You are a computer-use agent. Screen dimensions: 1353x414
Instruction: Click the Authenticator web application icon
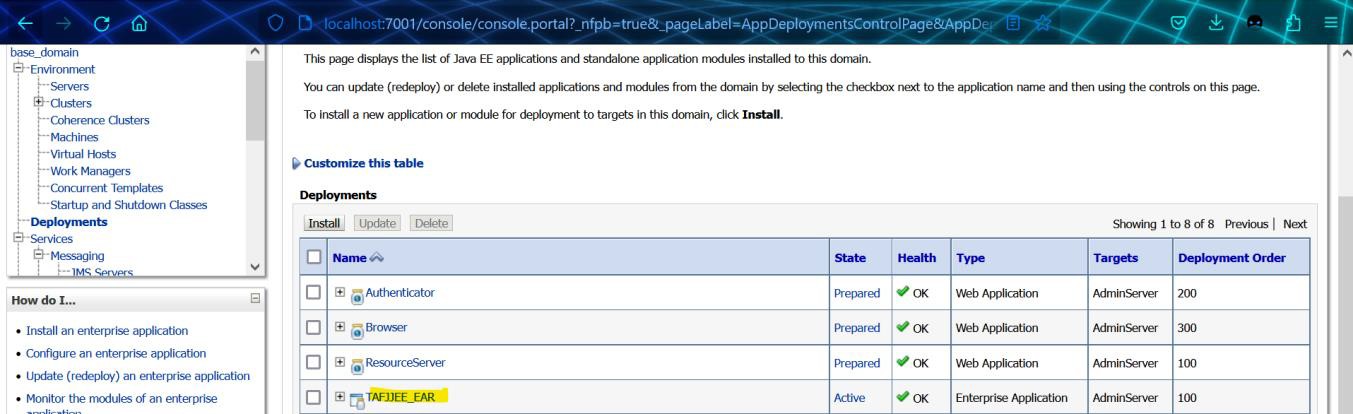(356, 294)
